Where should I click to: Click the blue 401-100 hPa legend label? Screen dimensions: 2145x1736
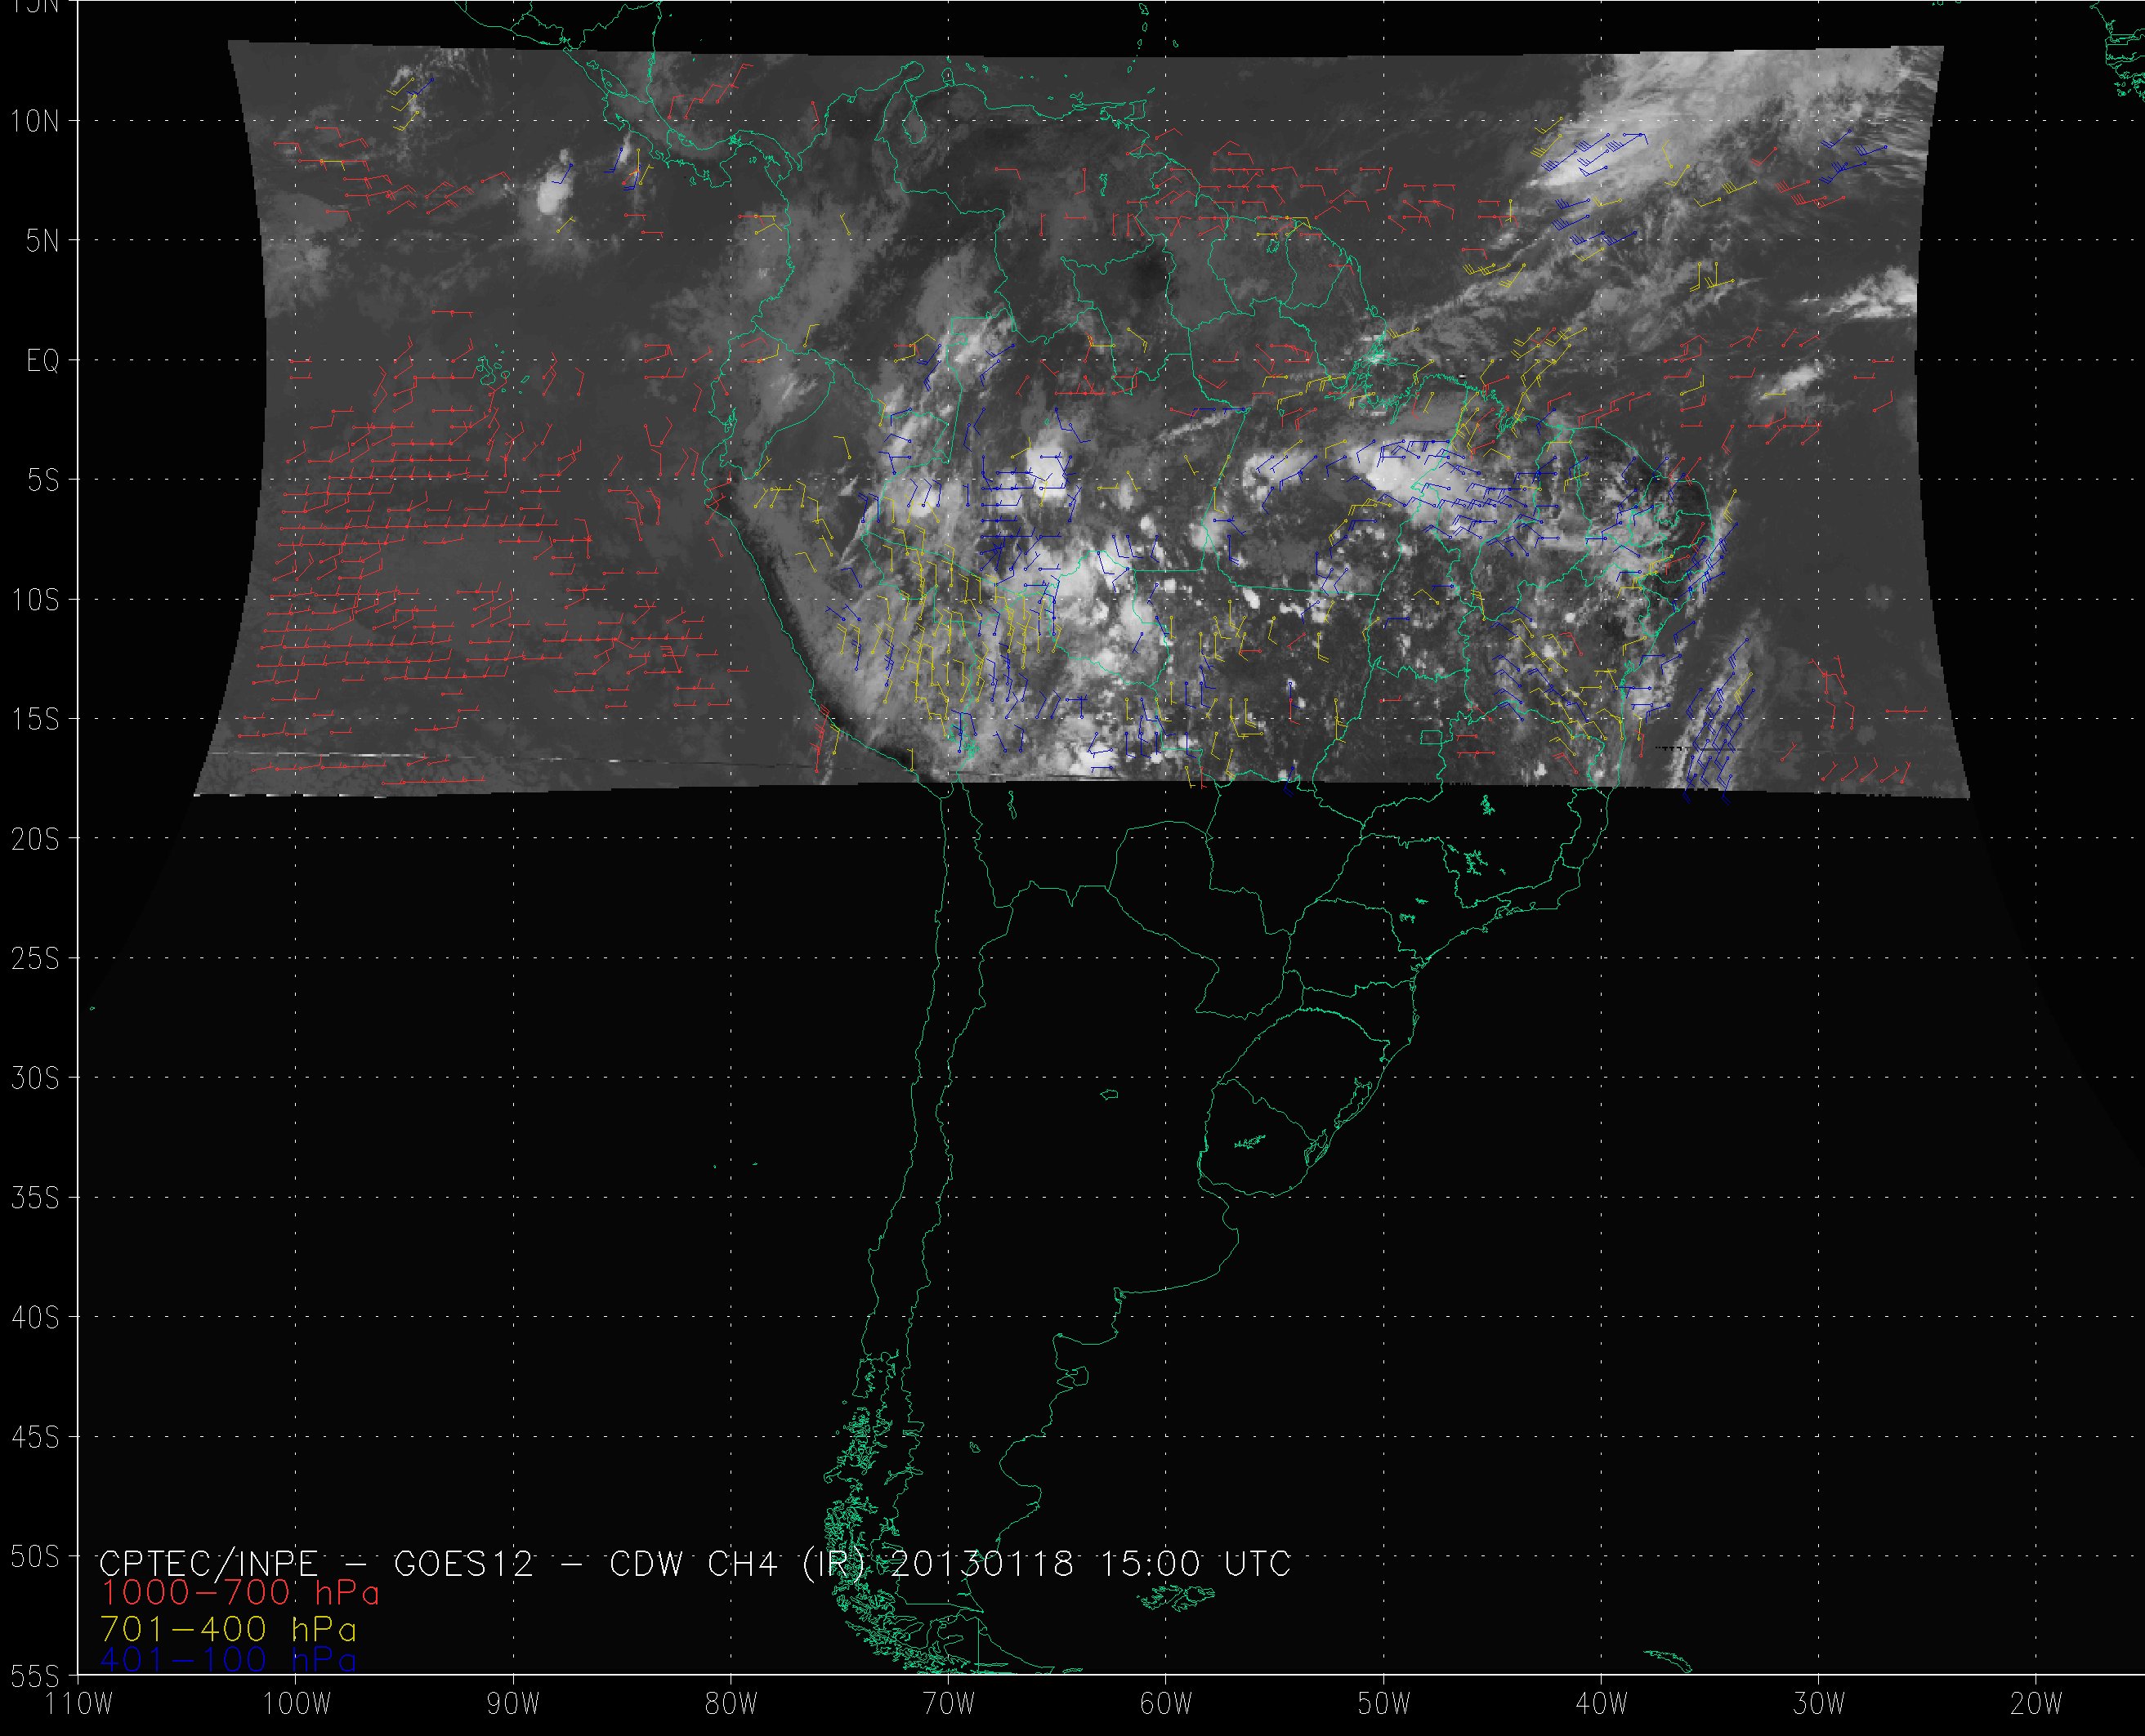(228, 1660)
